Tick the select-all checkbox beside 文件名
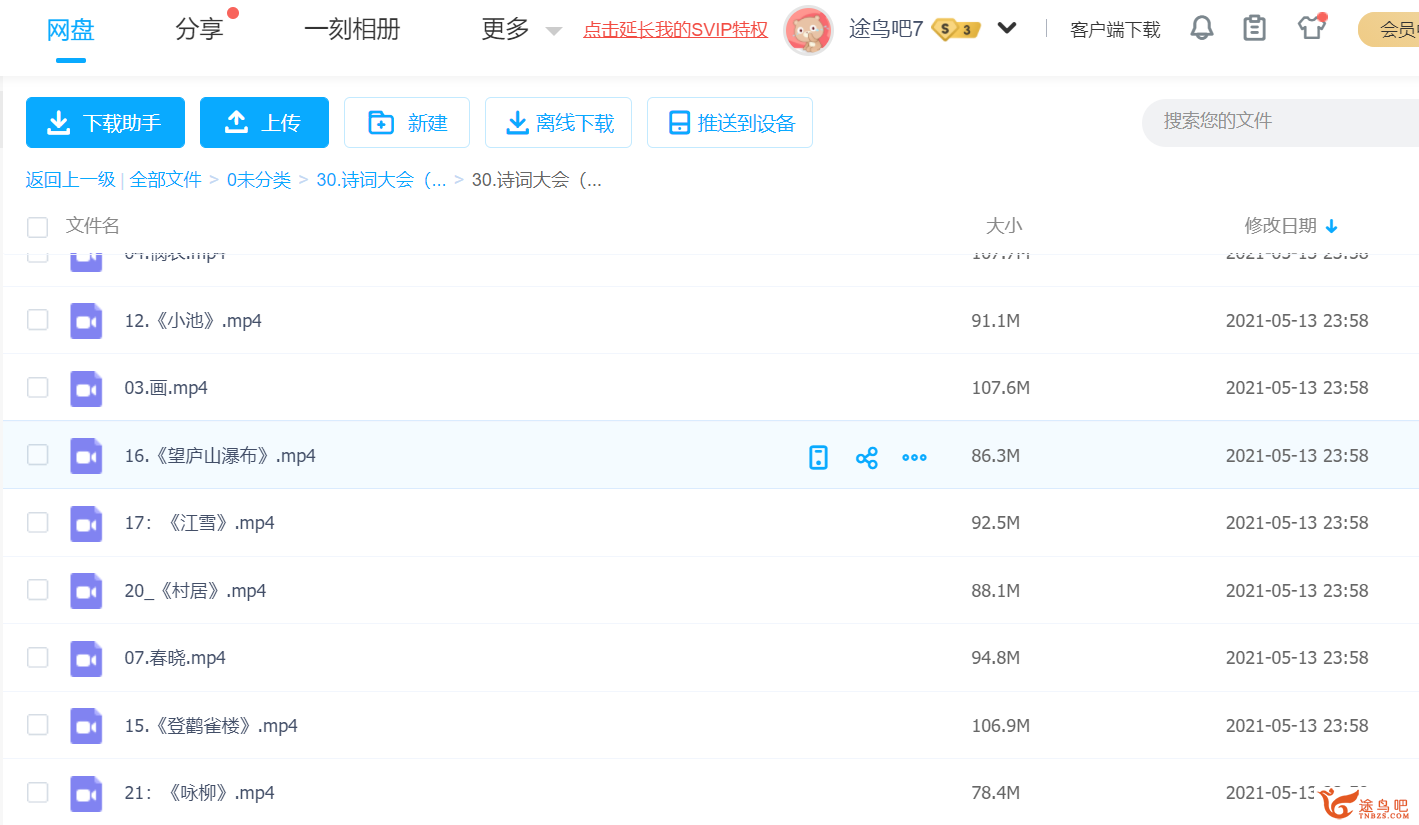This screenshot has width=1419, height=825. [x=37, y=227]
